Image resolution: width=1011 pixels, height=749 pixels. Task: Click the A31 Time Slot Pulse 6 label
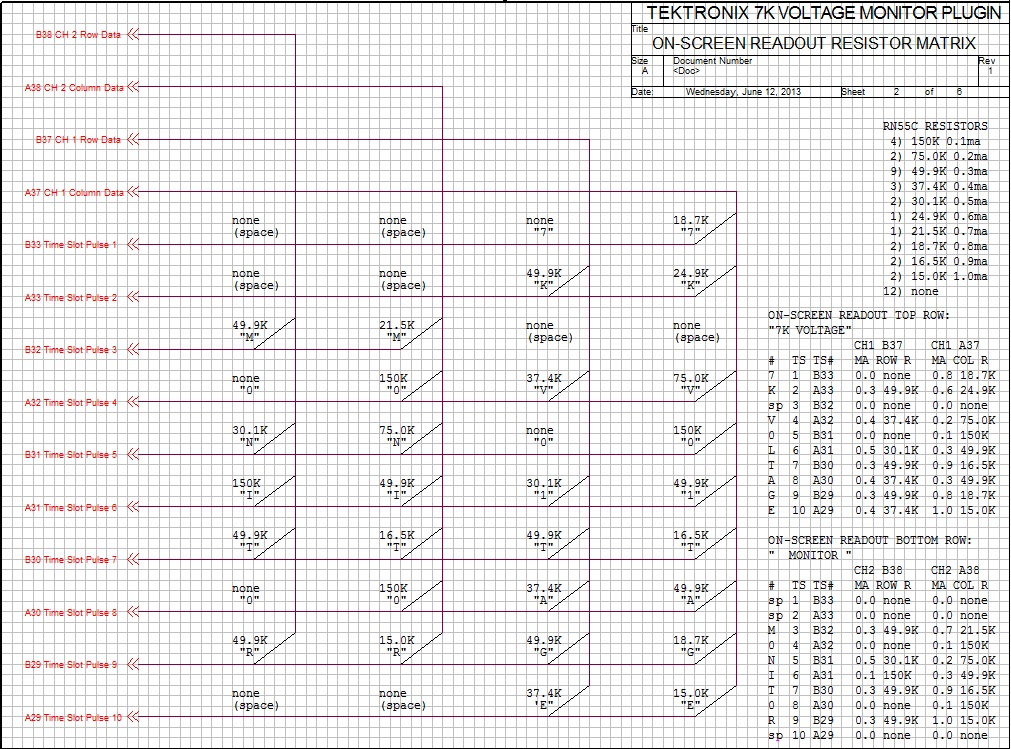click(71, 508)
